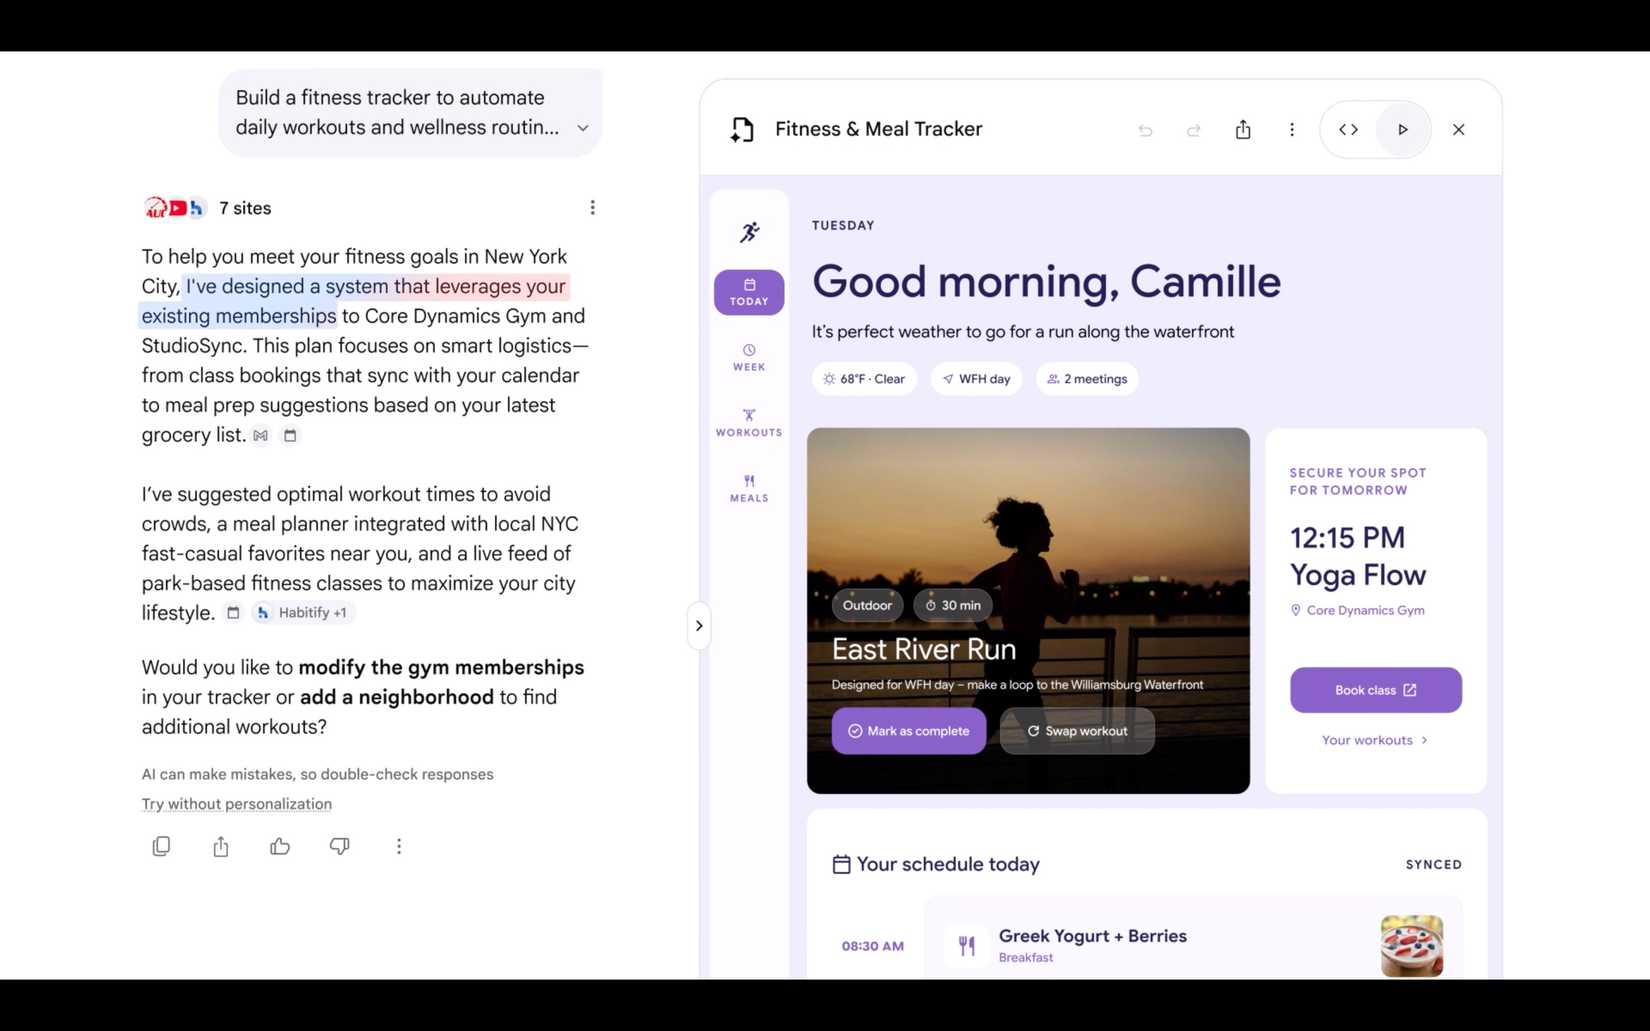The height and width of the screenshot is (1031, 1650).
Task: Open the Habitify +1 source chip
Action: tap(303, 613)
